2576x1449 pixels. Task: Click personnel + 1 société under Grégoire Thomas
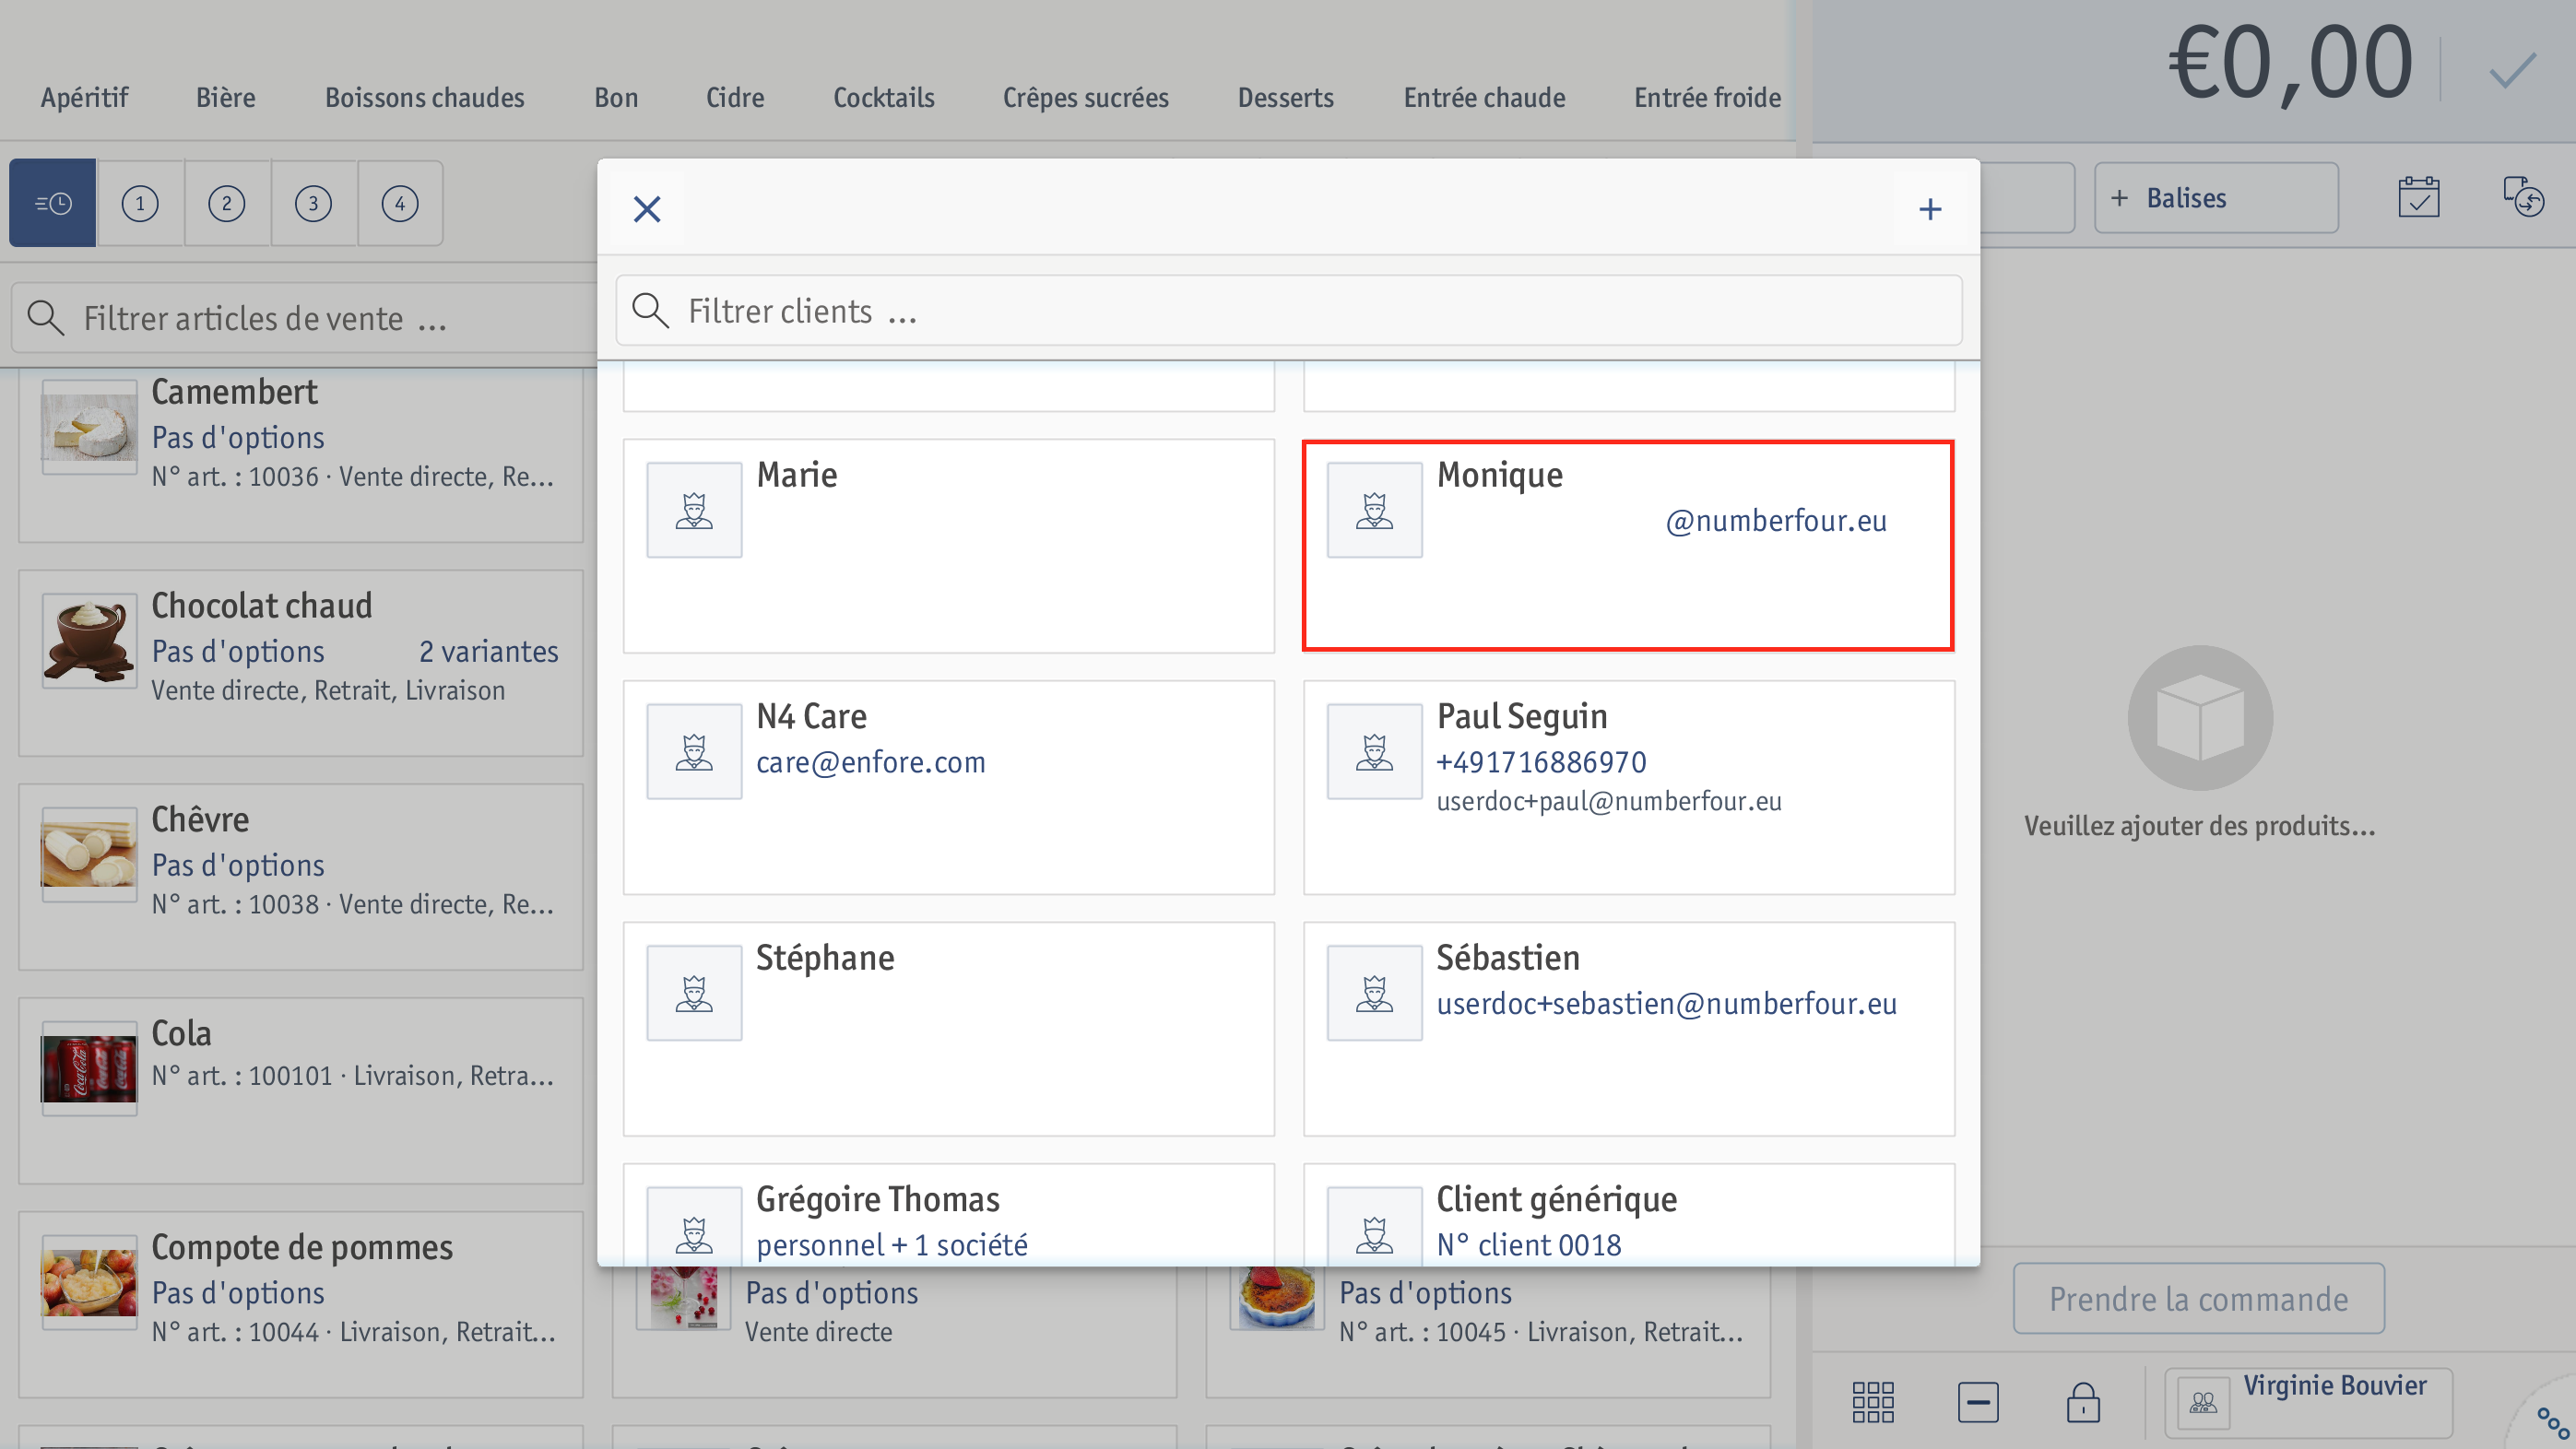click(892, 1245)
